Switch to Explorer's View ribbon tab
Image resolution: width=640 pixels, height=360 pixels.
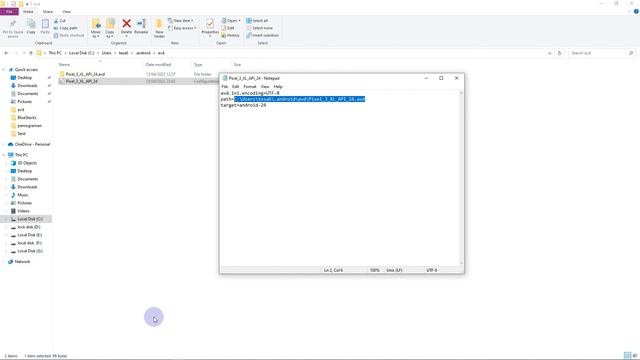pos(66,11)
